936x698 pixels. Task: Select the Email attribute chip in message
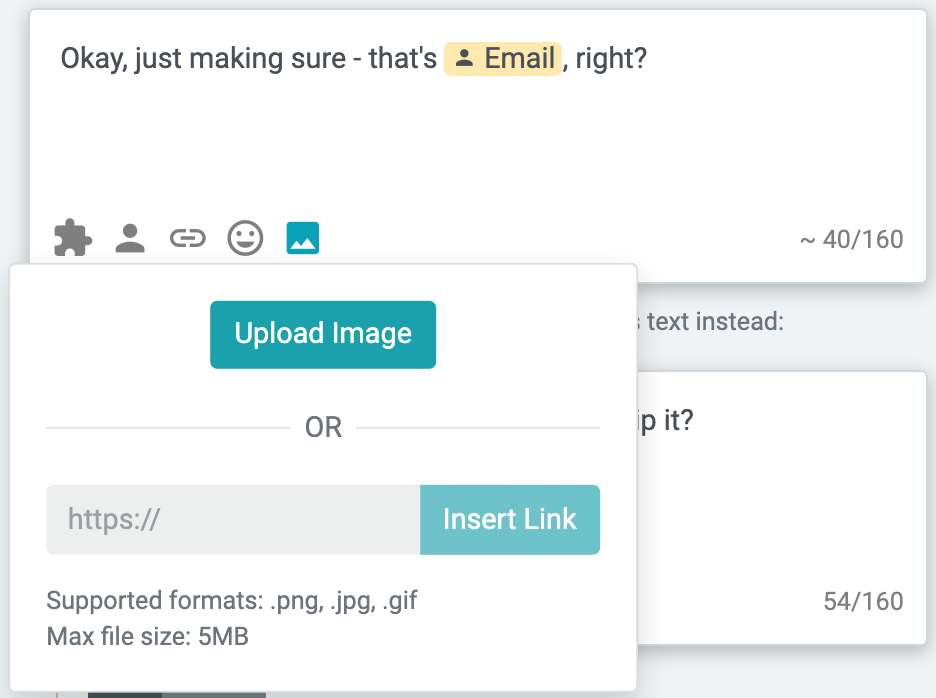click(x=503, y=59)
